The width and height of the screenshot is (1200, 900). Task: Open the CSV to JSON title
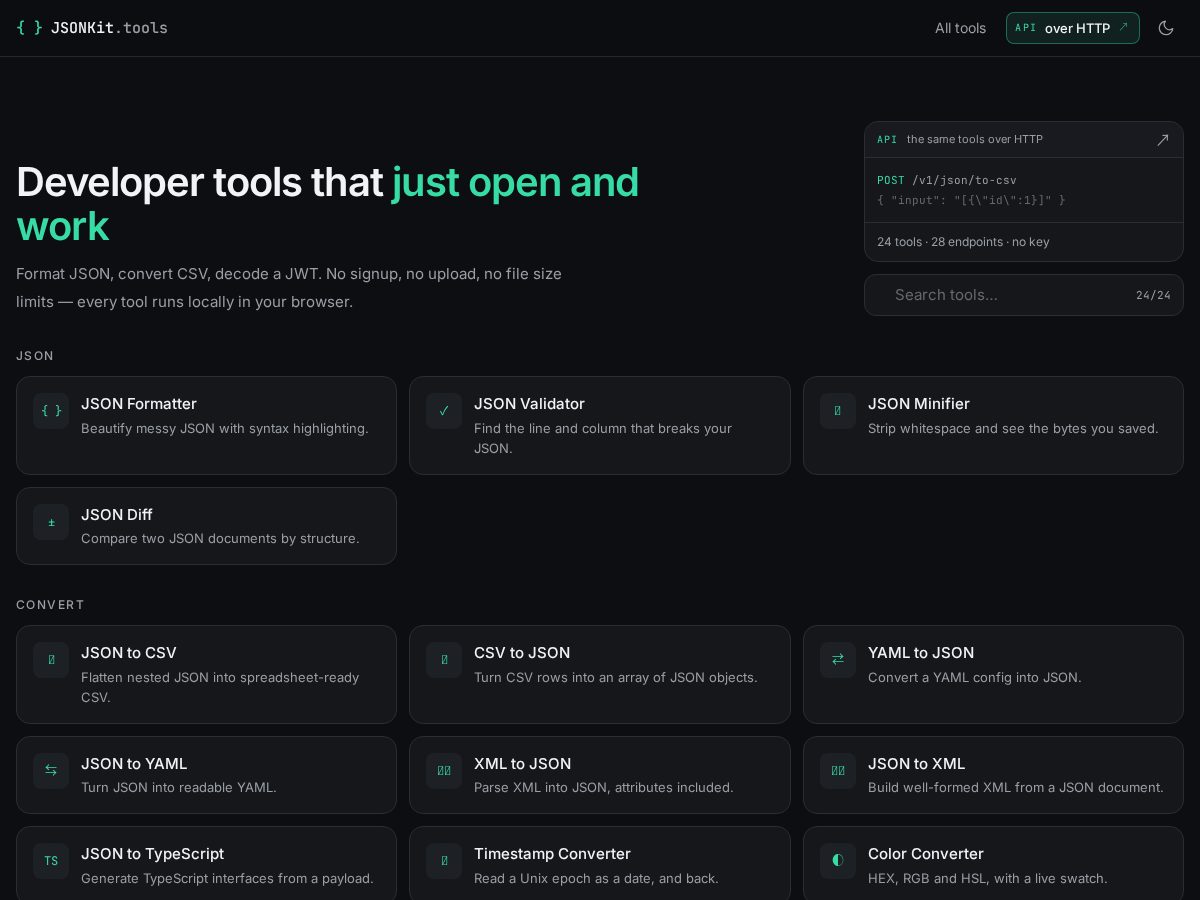[x=522, y=653]
